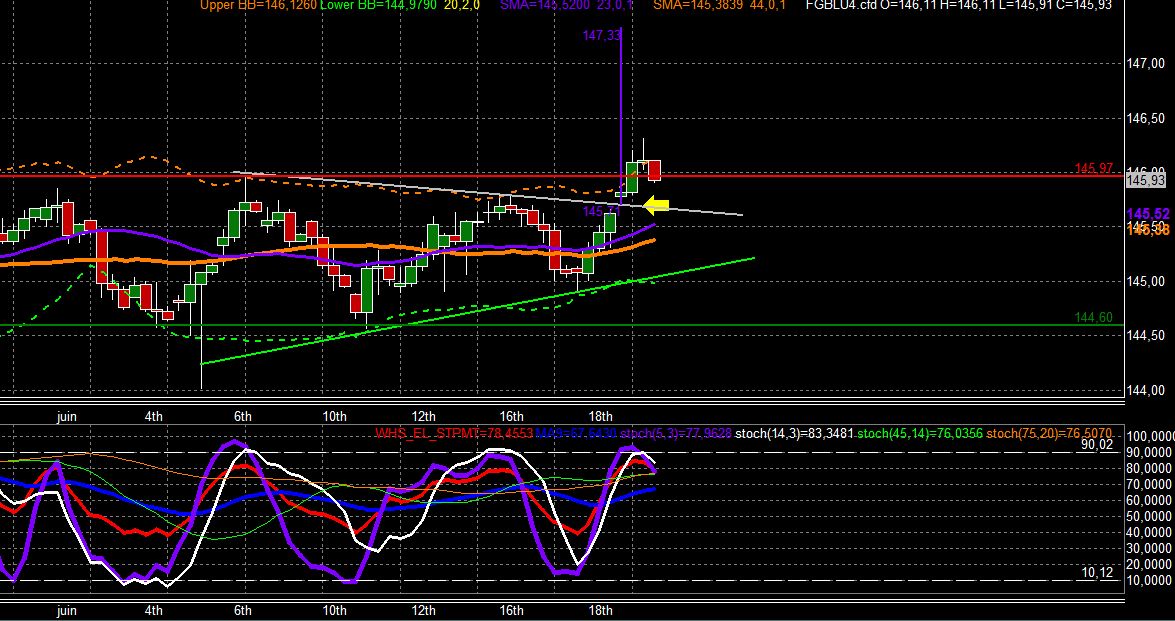Click the rising green trendline under the lows
The height and width of the screenshot is (621, 1175).
pyautogui.click(x=478, y=311)
